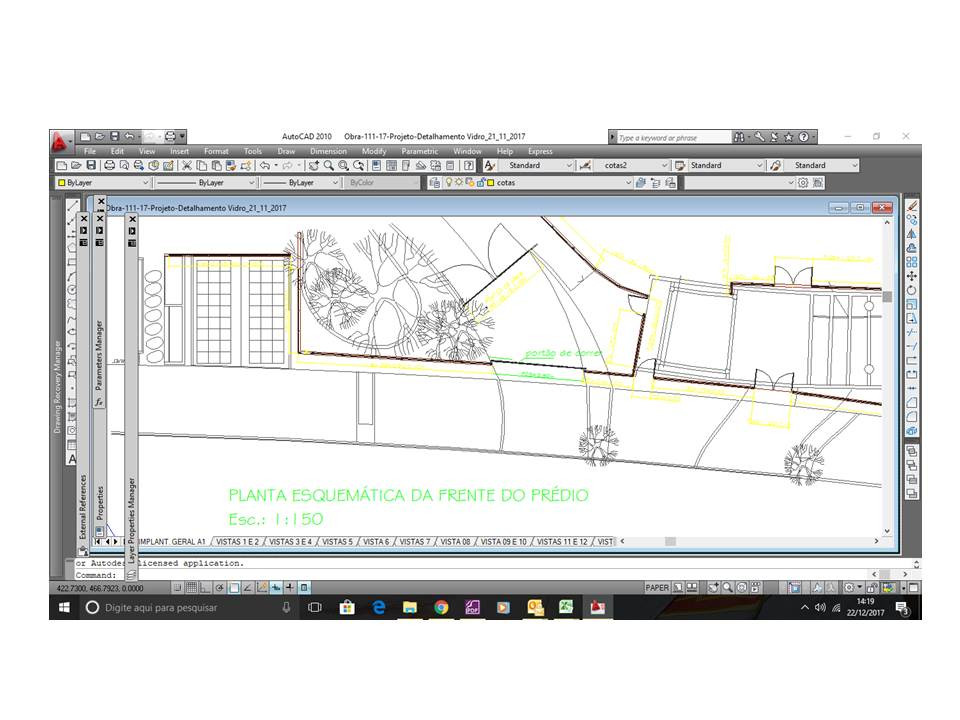Open the File menu
The width and height of the screenshot is (960, 720).
click(x=89, y=151)
